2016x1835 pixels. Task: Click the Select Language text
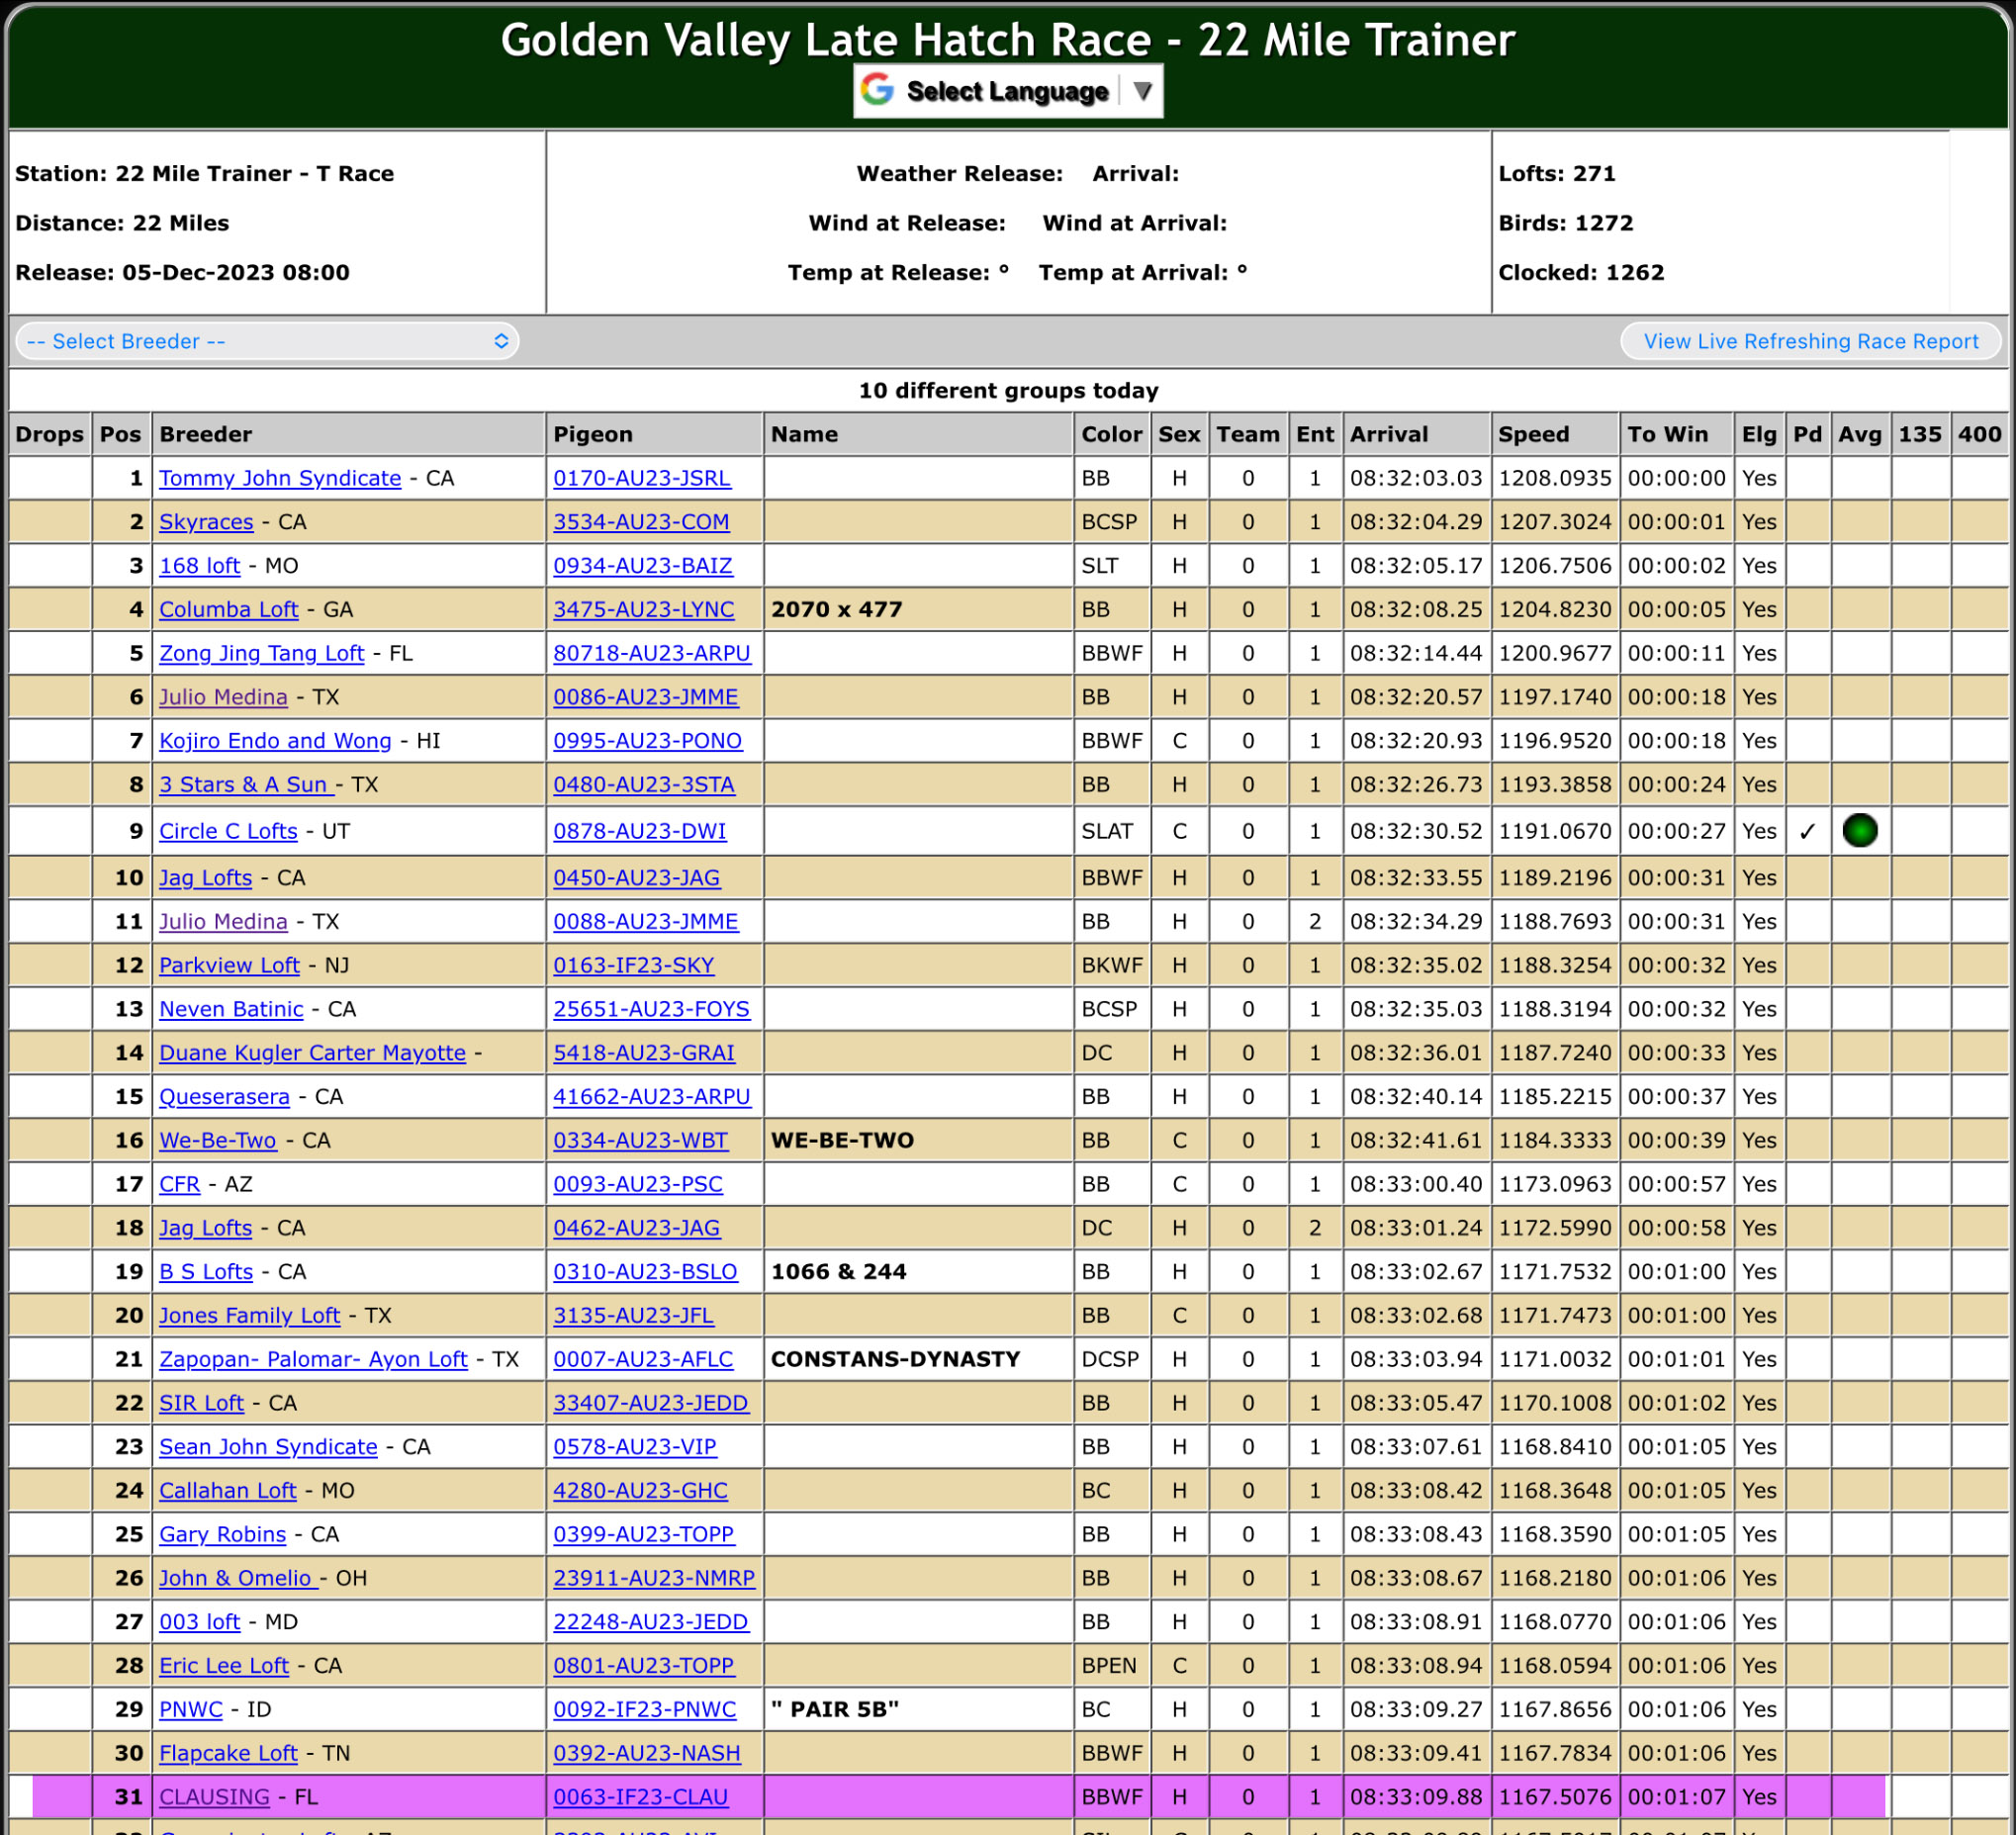(x=1007, y=91)
